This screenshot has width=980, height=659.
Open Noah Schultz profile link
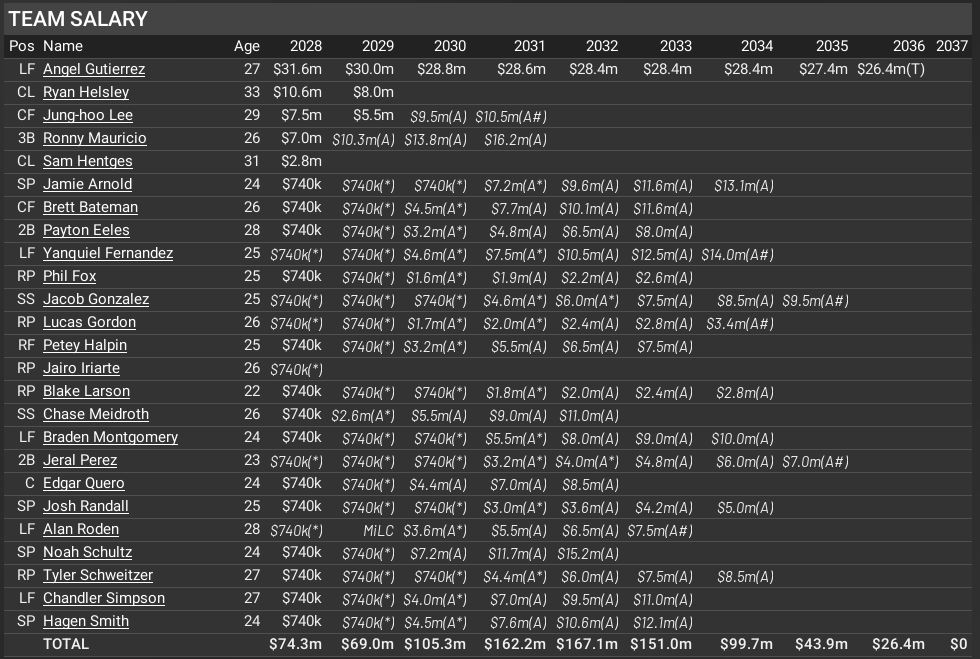pos(87,552)
